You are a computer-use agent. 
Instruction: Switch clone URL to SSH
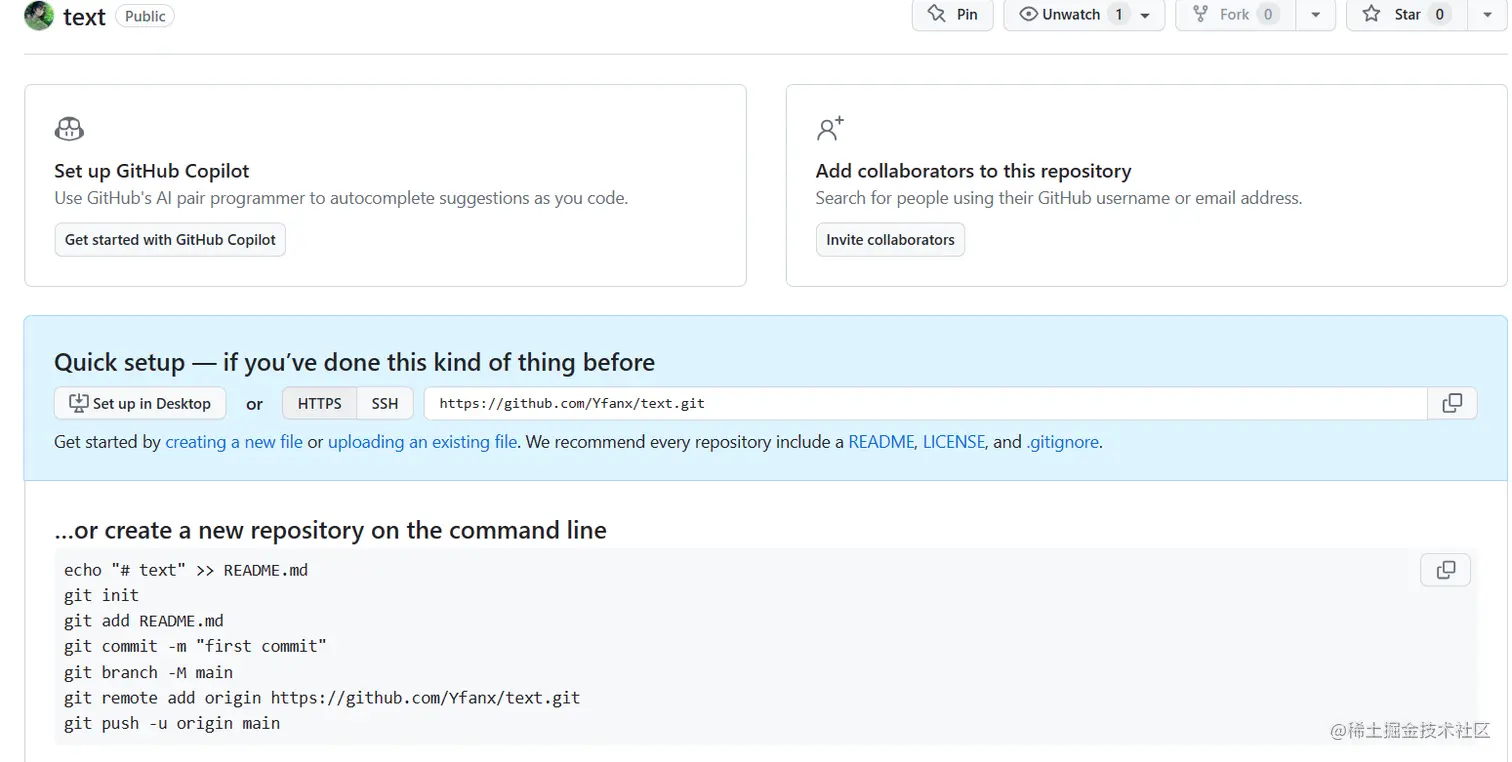pyautogui.click(x=385, y=403)
